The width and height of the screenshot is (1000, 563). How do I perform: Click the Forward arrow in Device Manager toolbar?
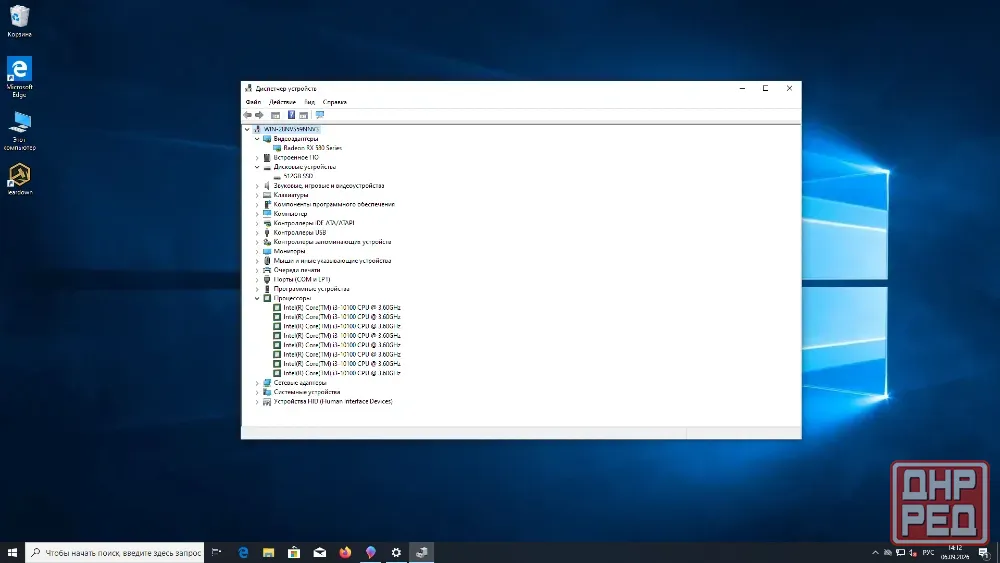260,115
